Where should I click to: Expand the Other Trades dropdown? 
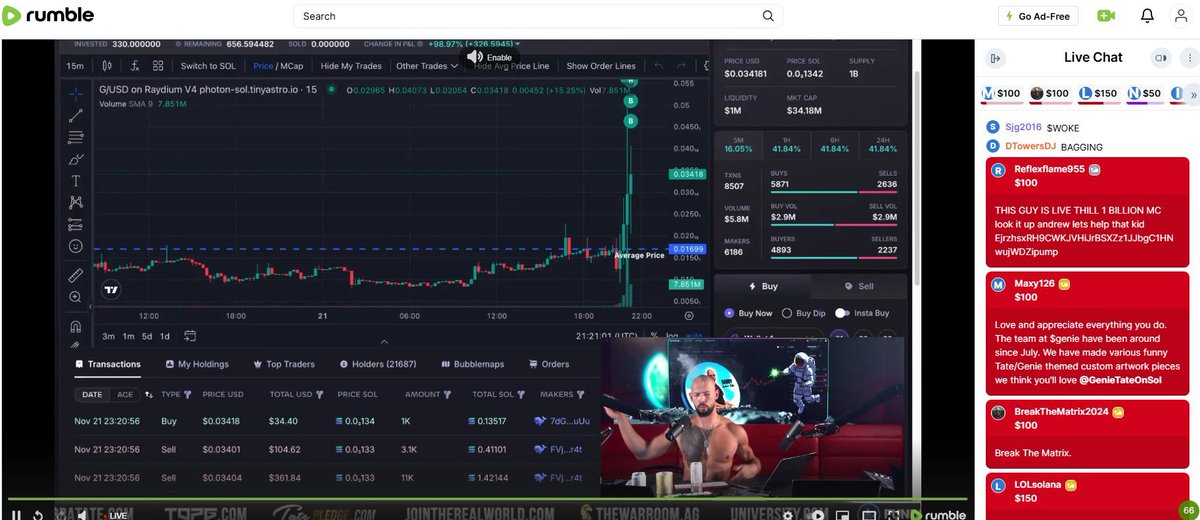(427, 66)
